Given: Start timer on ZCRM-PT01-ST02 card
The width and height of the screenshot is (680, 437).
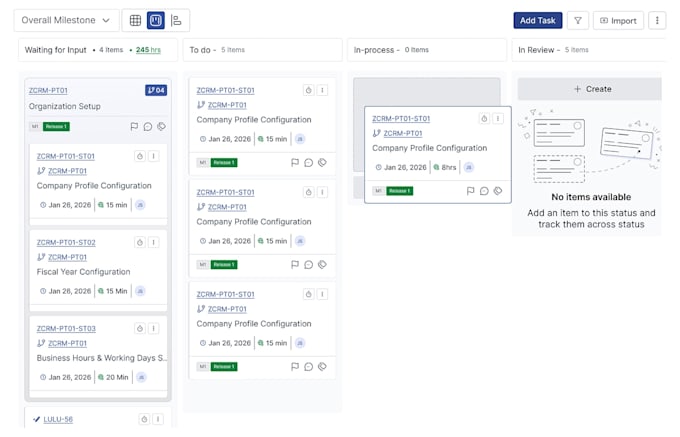Looking at the screenshot, I should pos(140,242).
